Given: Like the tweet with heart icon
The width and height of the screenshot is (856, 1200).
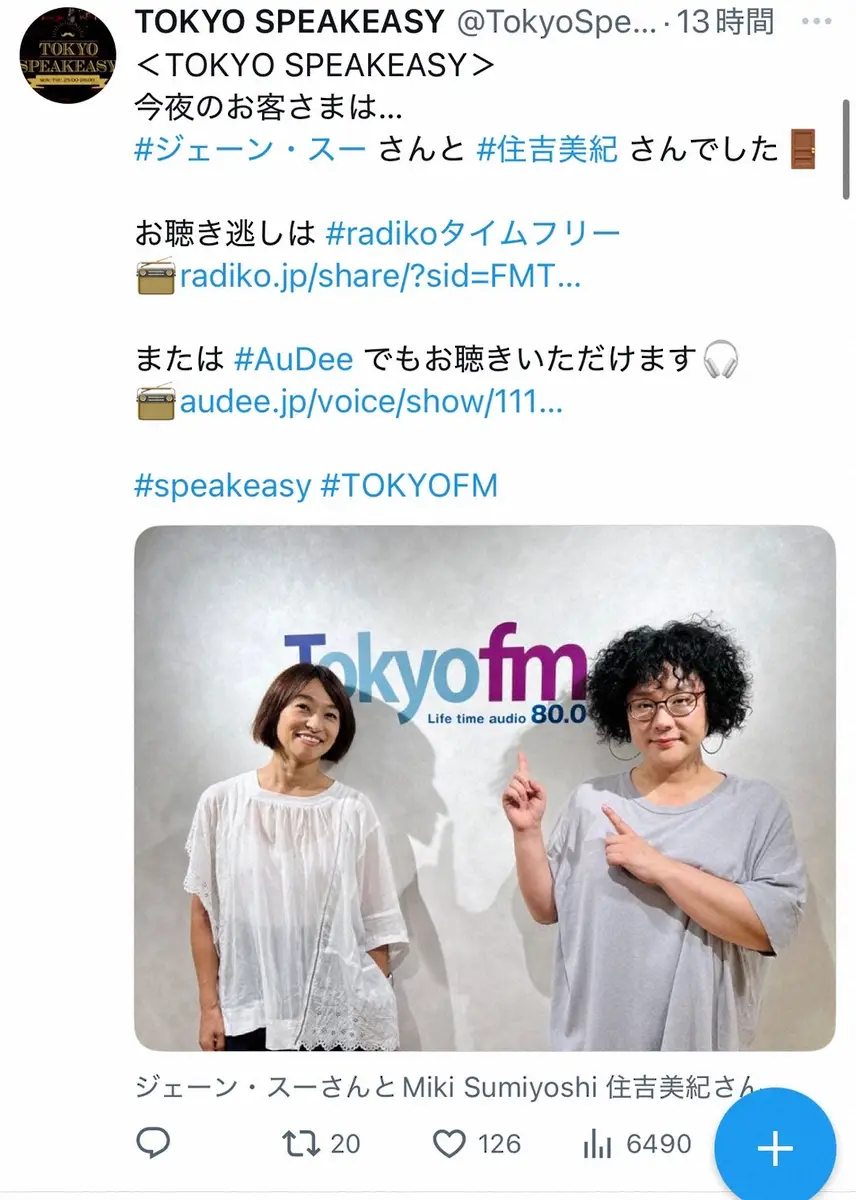Looking at the screenshot, I should [451, 1143].
